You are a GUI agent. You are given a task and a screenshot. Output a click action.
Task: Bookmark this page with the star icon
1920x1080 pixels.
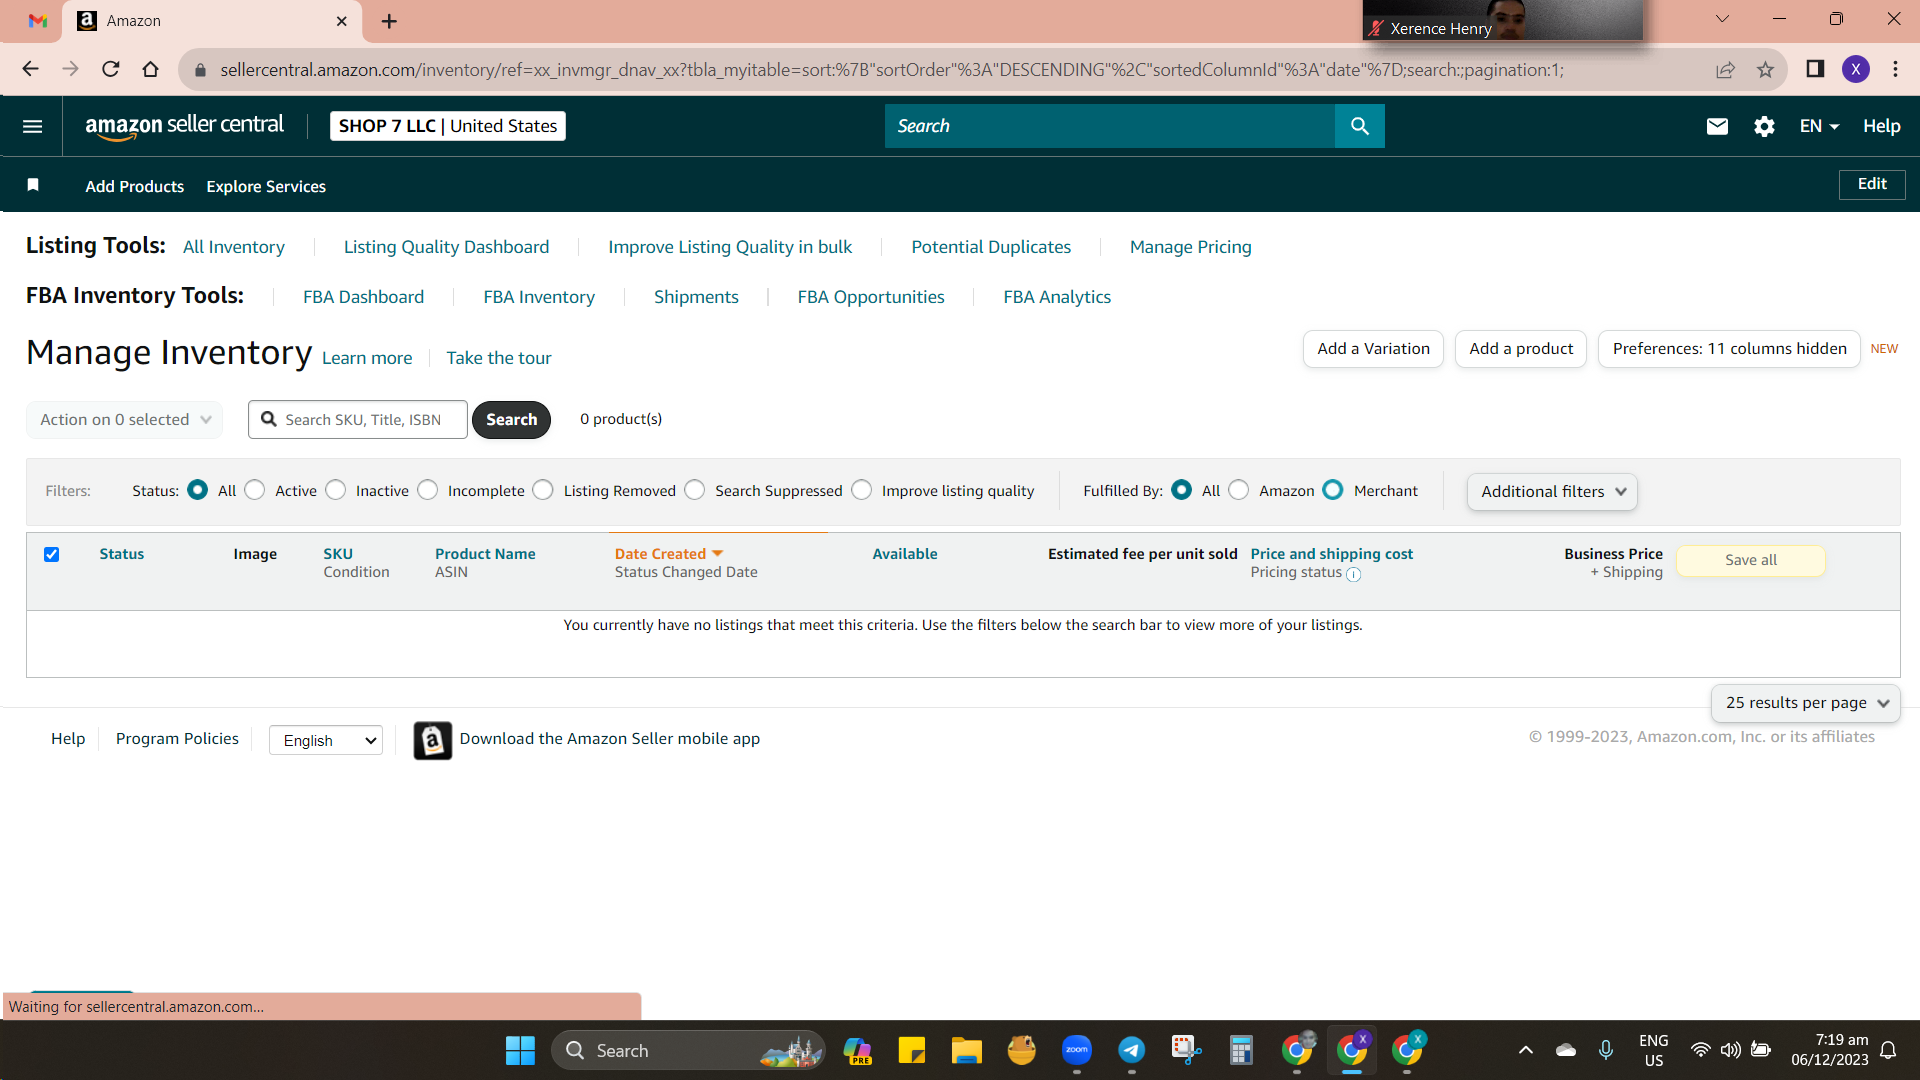click(x=1765, y=69)
